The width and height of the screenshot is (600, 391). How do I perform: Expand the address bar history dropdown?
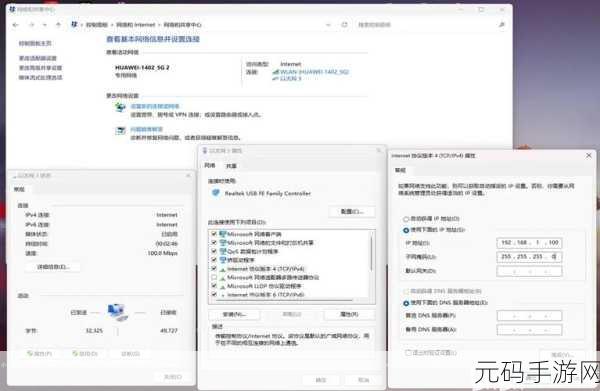tap(328, 24)
